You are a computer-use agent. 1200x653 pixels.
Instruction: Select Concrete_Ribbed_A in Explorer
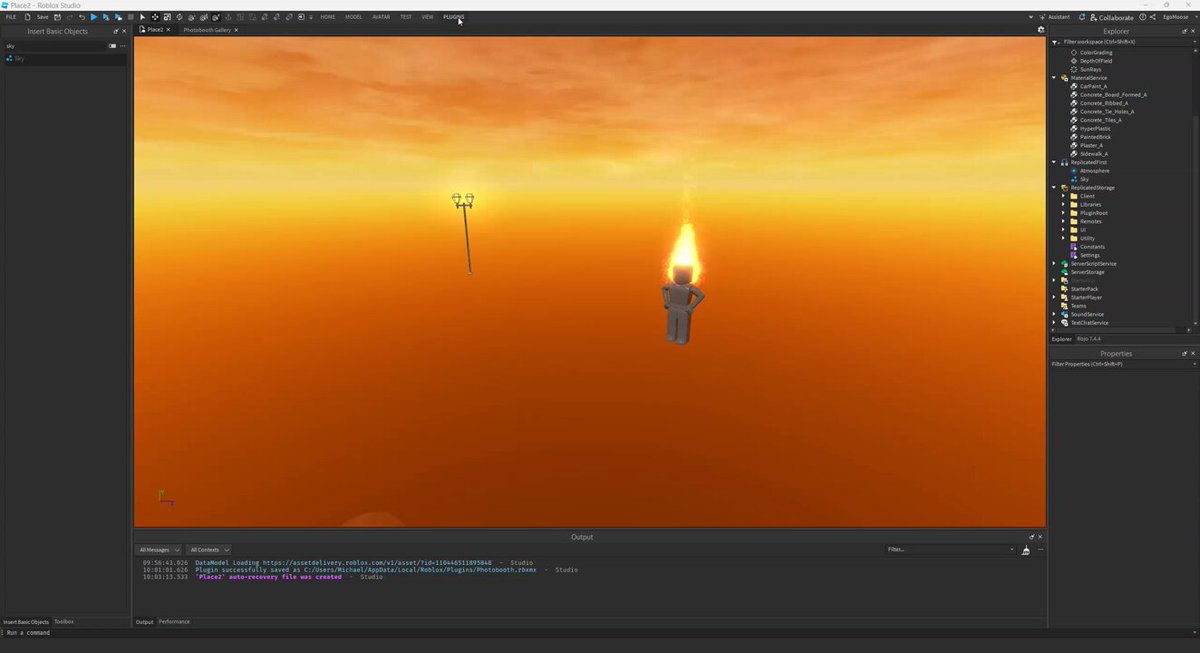coord(1103,103)
